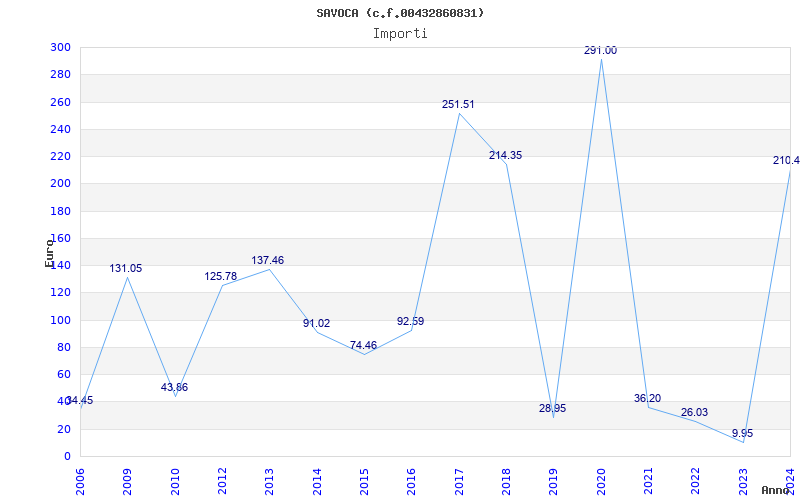Select the 2020 x-axis year
The image size is (800, 500).
pos(601,482)
